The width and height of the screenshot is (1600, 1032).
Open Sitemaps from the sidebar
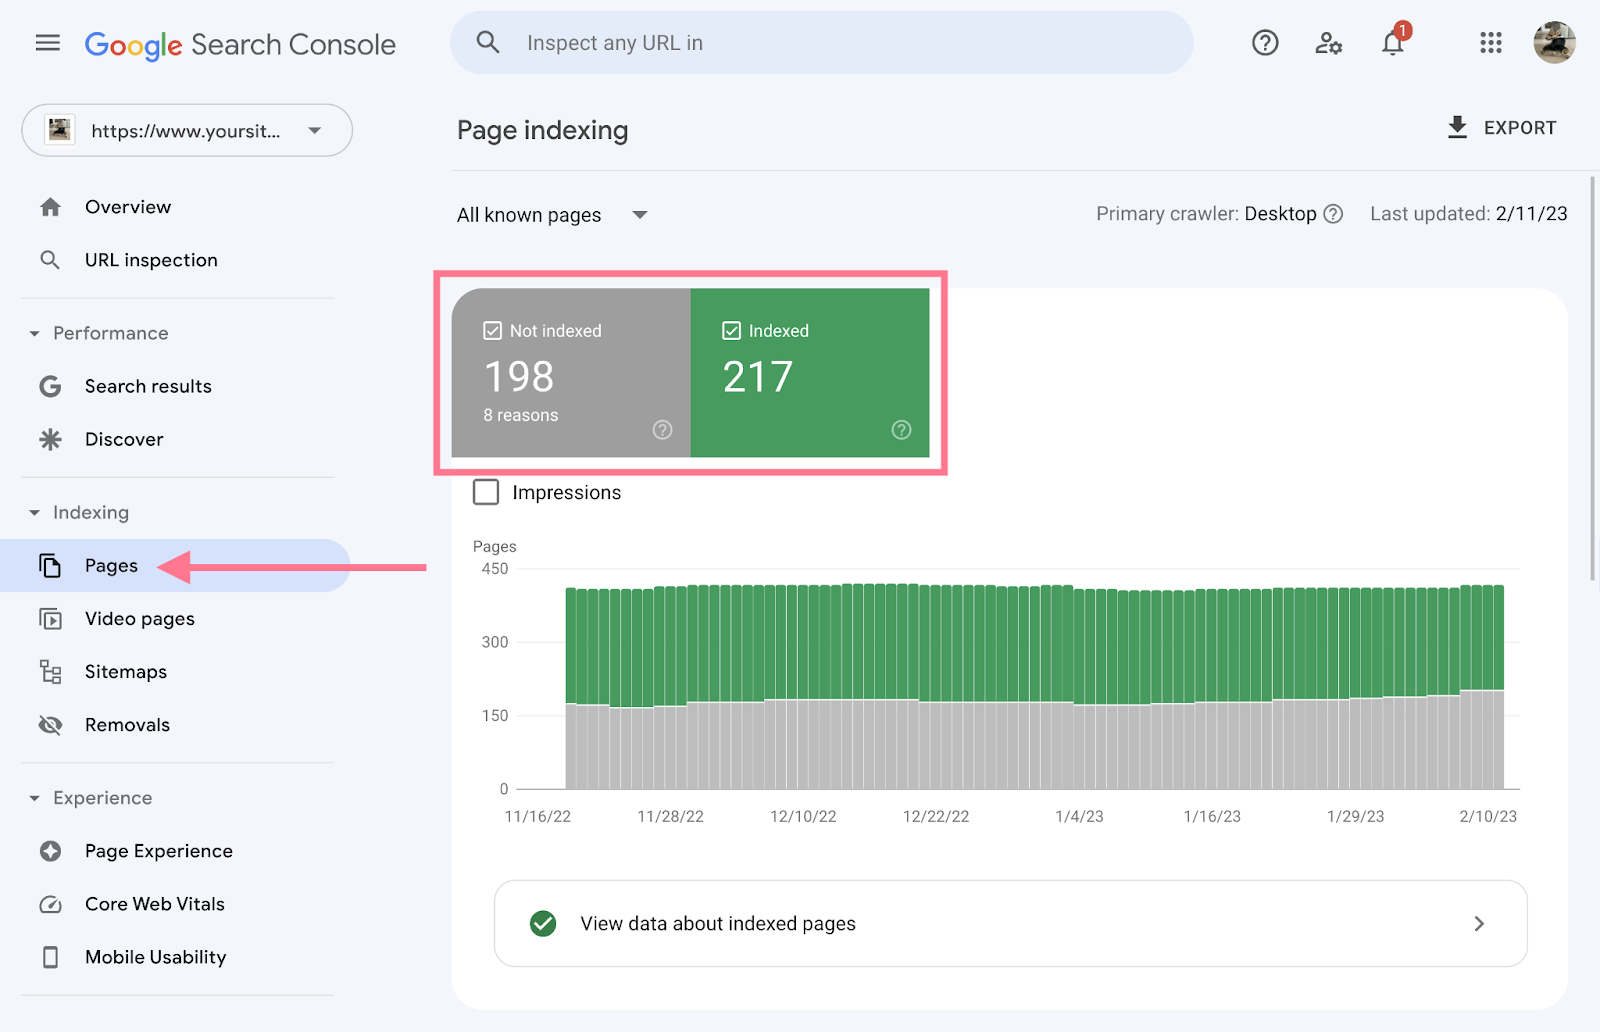coord(125,671)
